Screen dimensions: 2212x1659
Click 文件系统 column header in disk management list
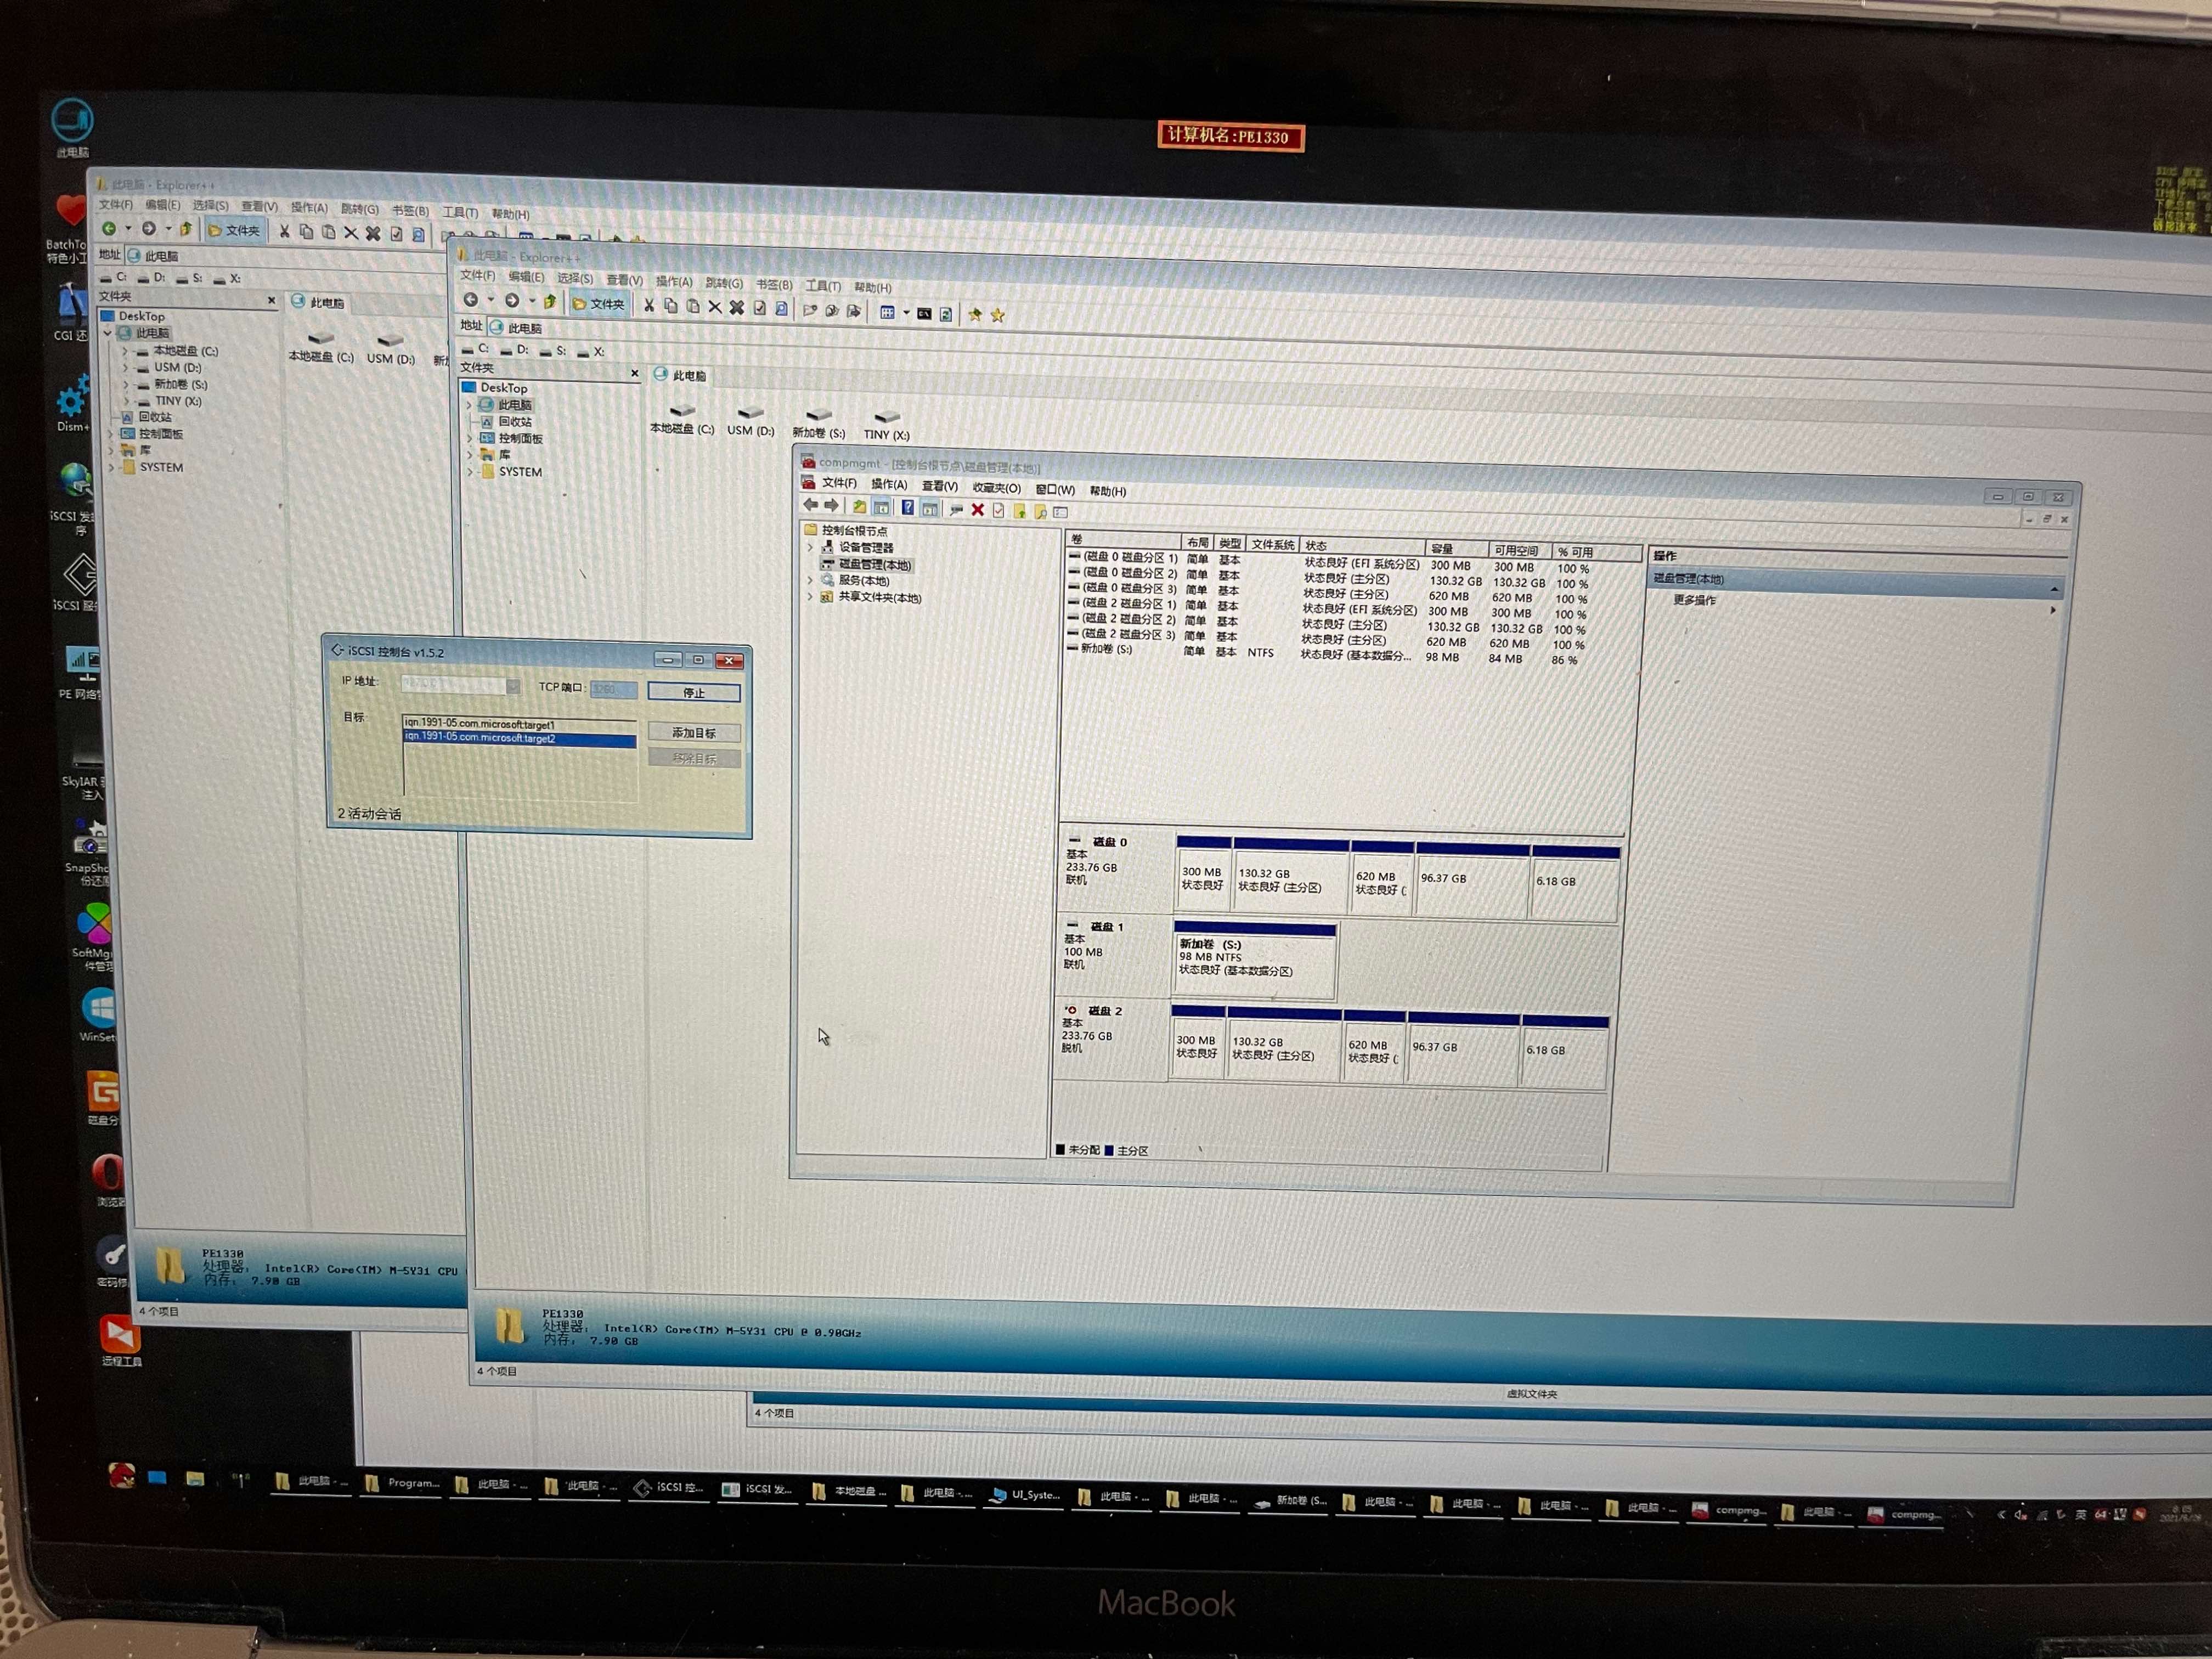1273,545
